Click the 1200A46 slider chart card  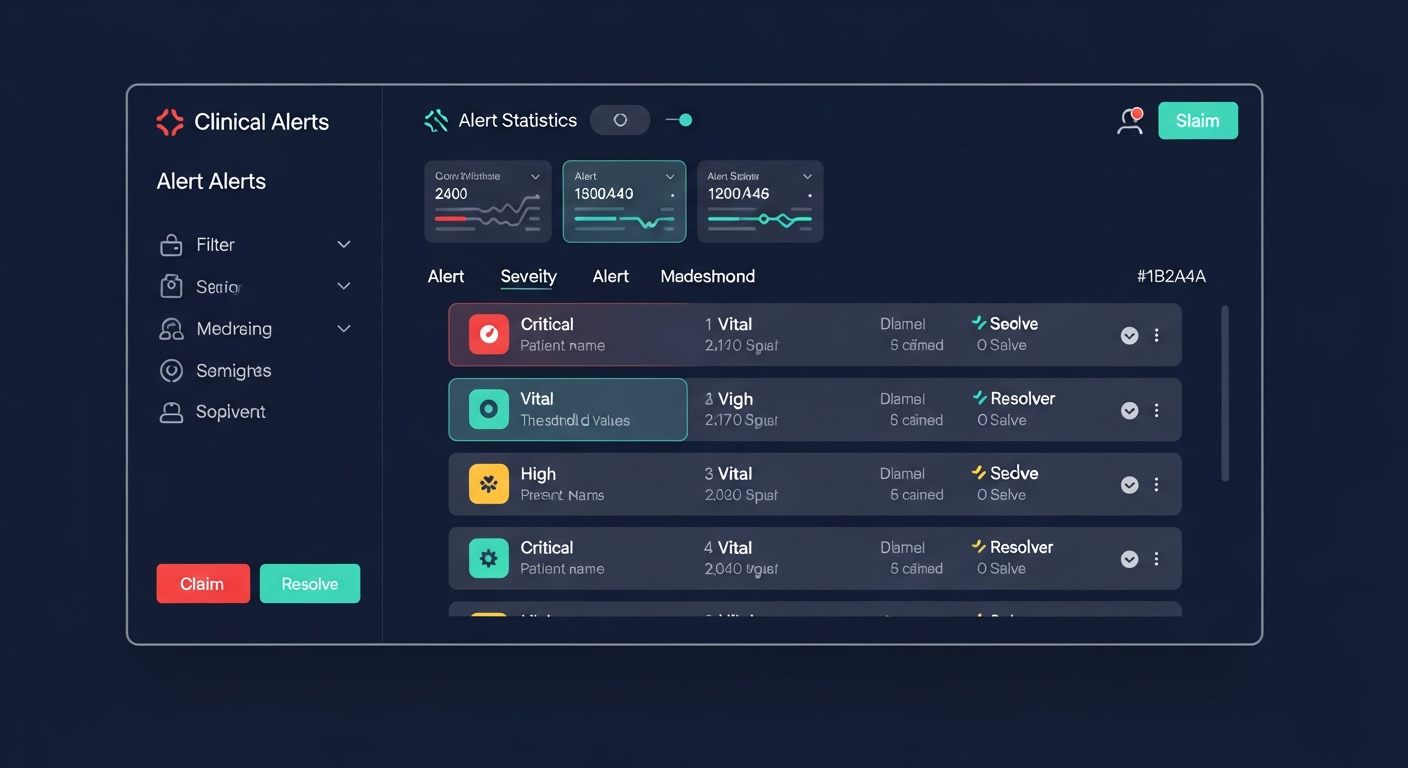point(760,201)
